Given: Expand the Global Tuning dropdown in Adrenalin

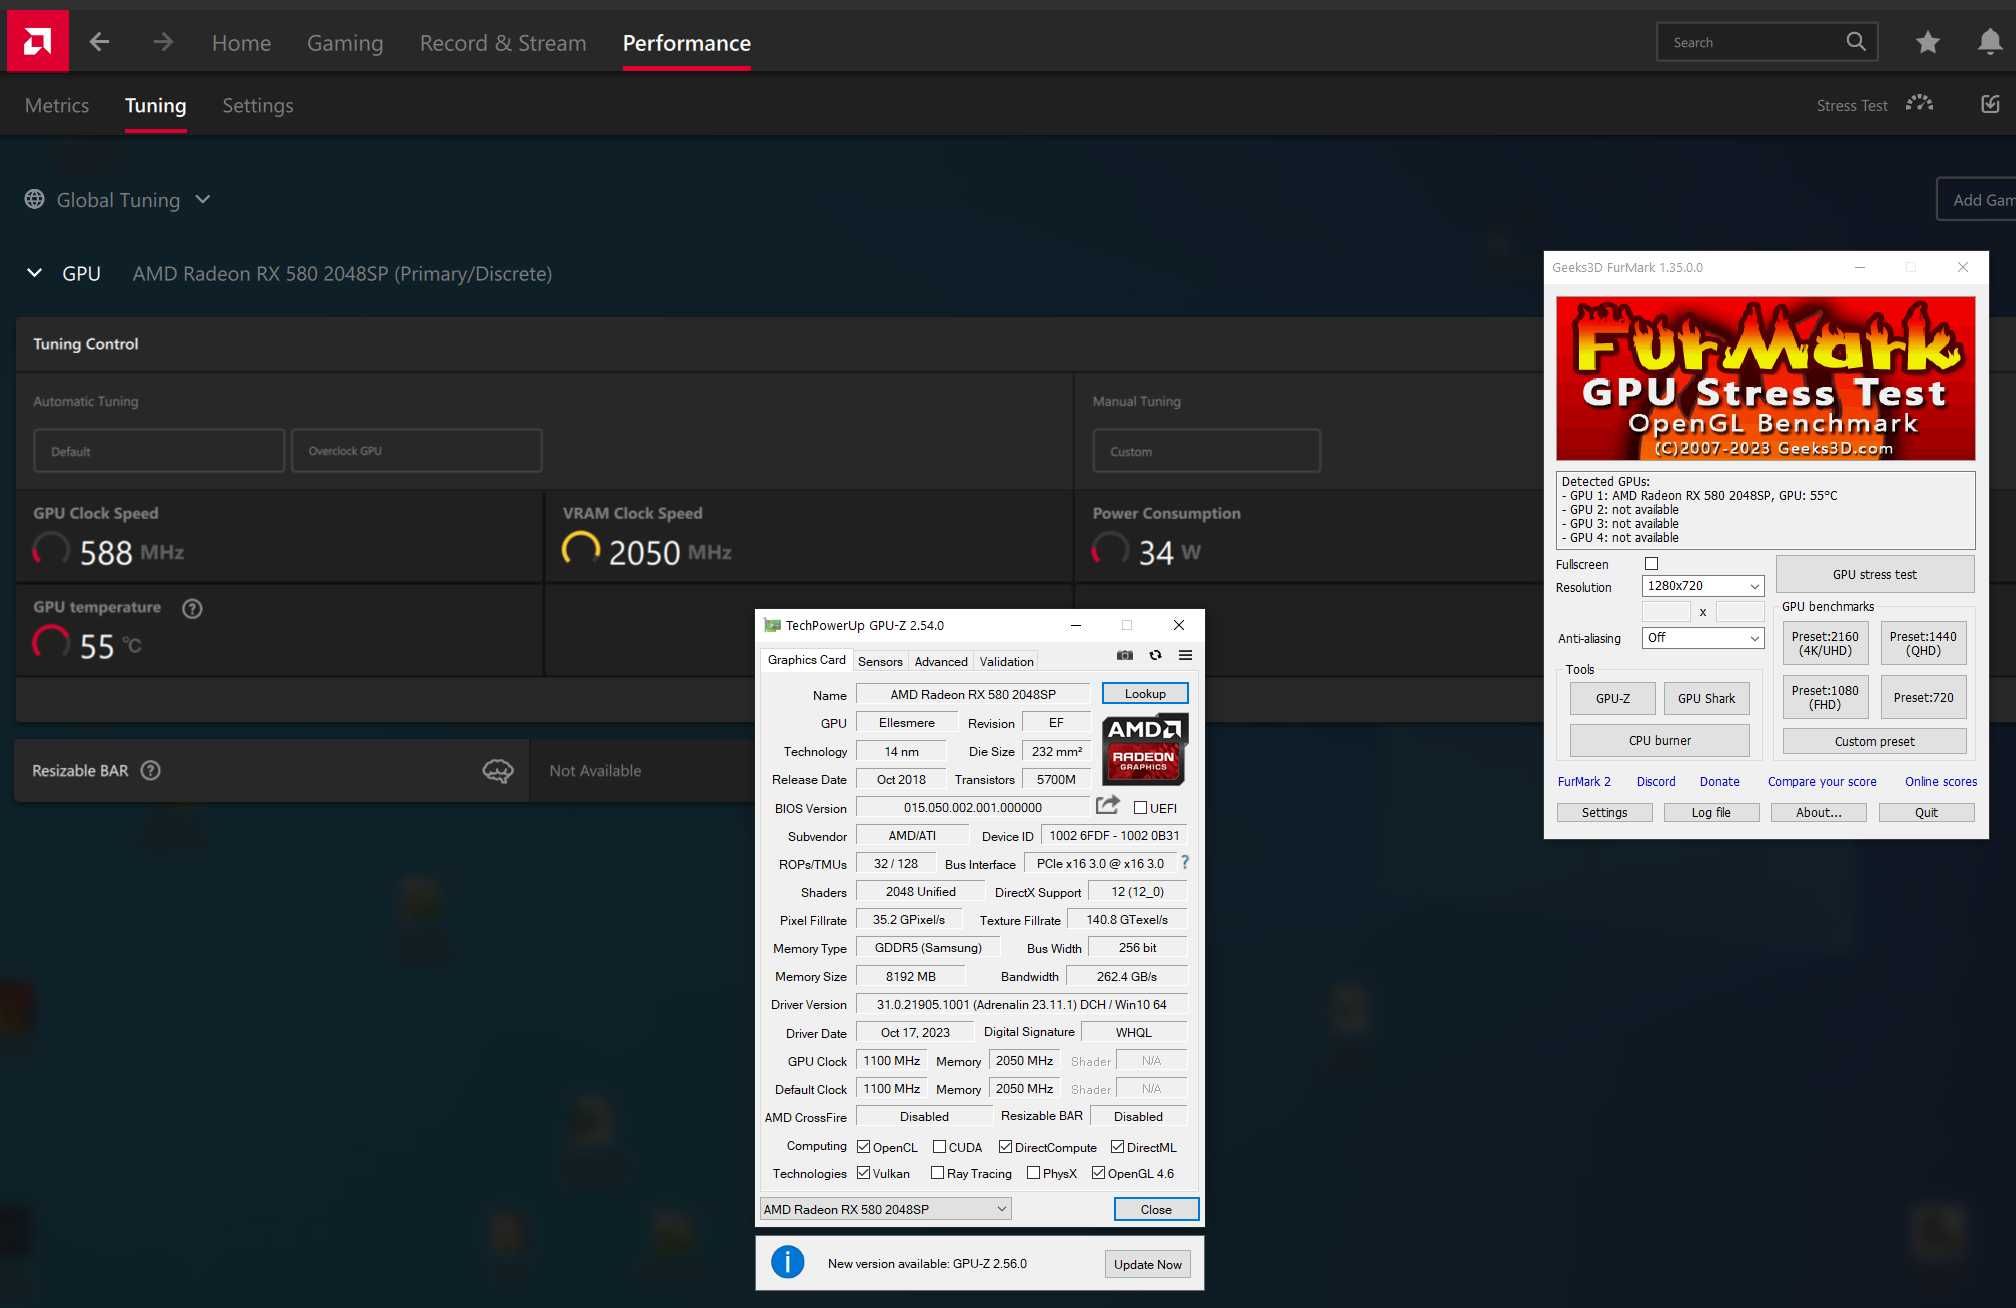Looking at the screenshot, I should pos(204,198).
